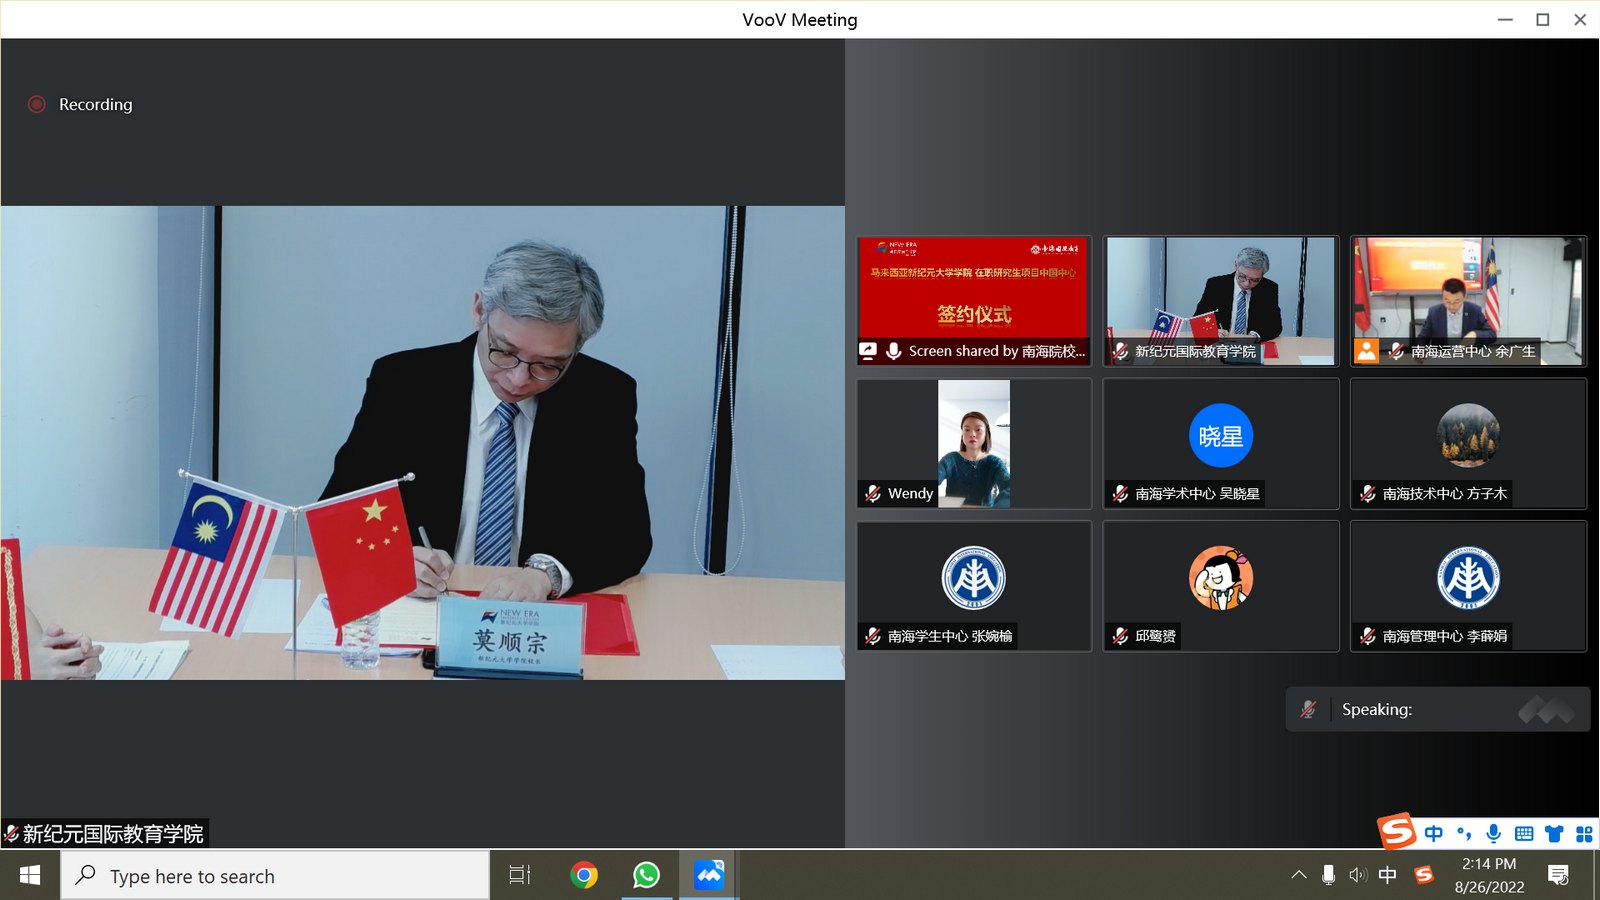The width and height of the screenshot is (1600, 900).
Task: Click the red Recording indicator icon
Action: pyautogui.click(x=37, y=104)
